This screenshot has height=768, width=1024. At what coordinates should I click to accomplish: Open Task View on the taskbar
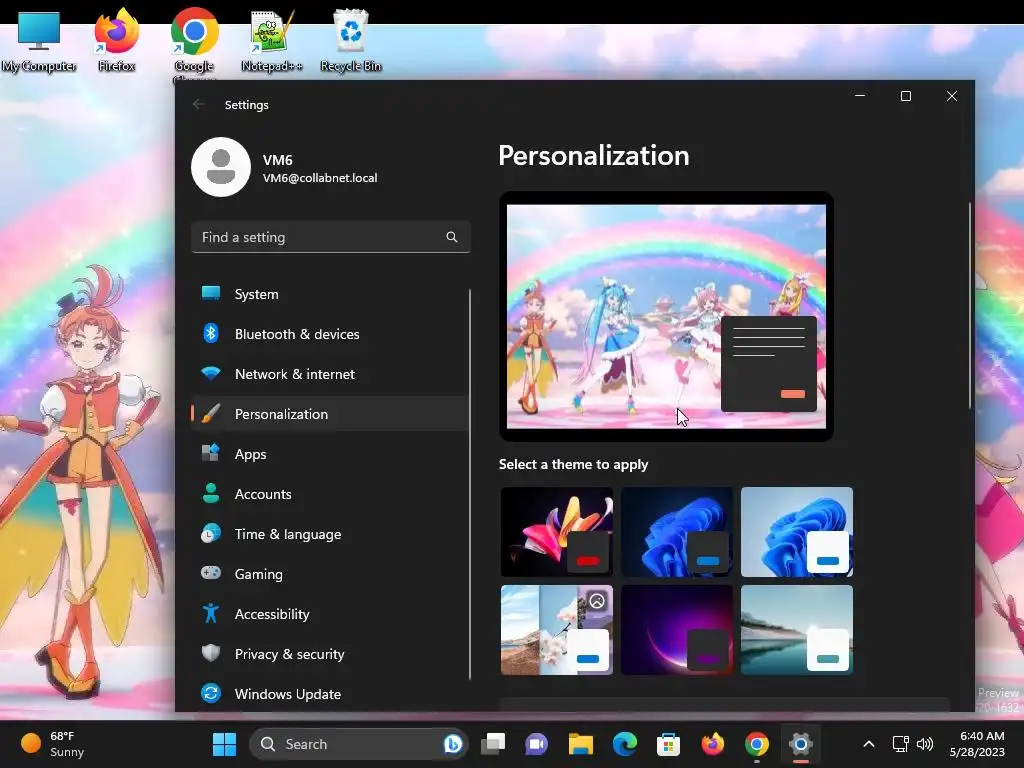tap(493, 744)
